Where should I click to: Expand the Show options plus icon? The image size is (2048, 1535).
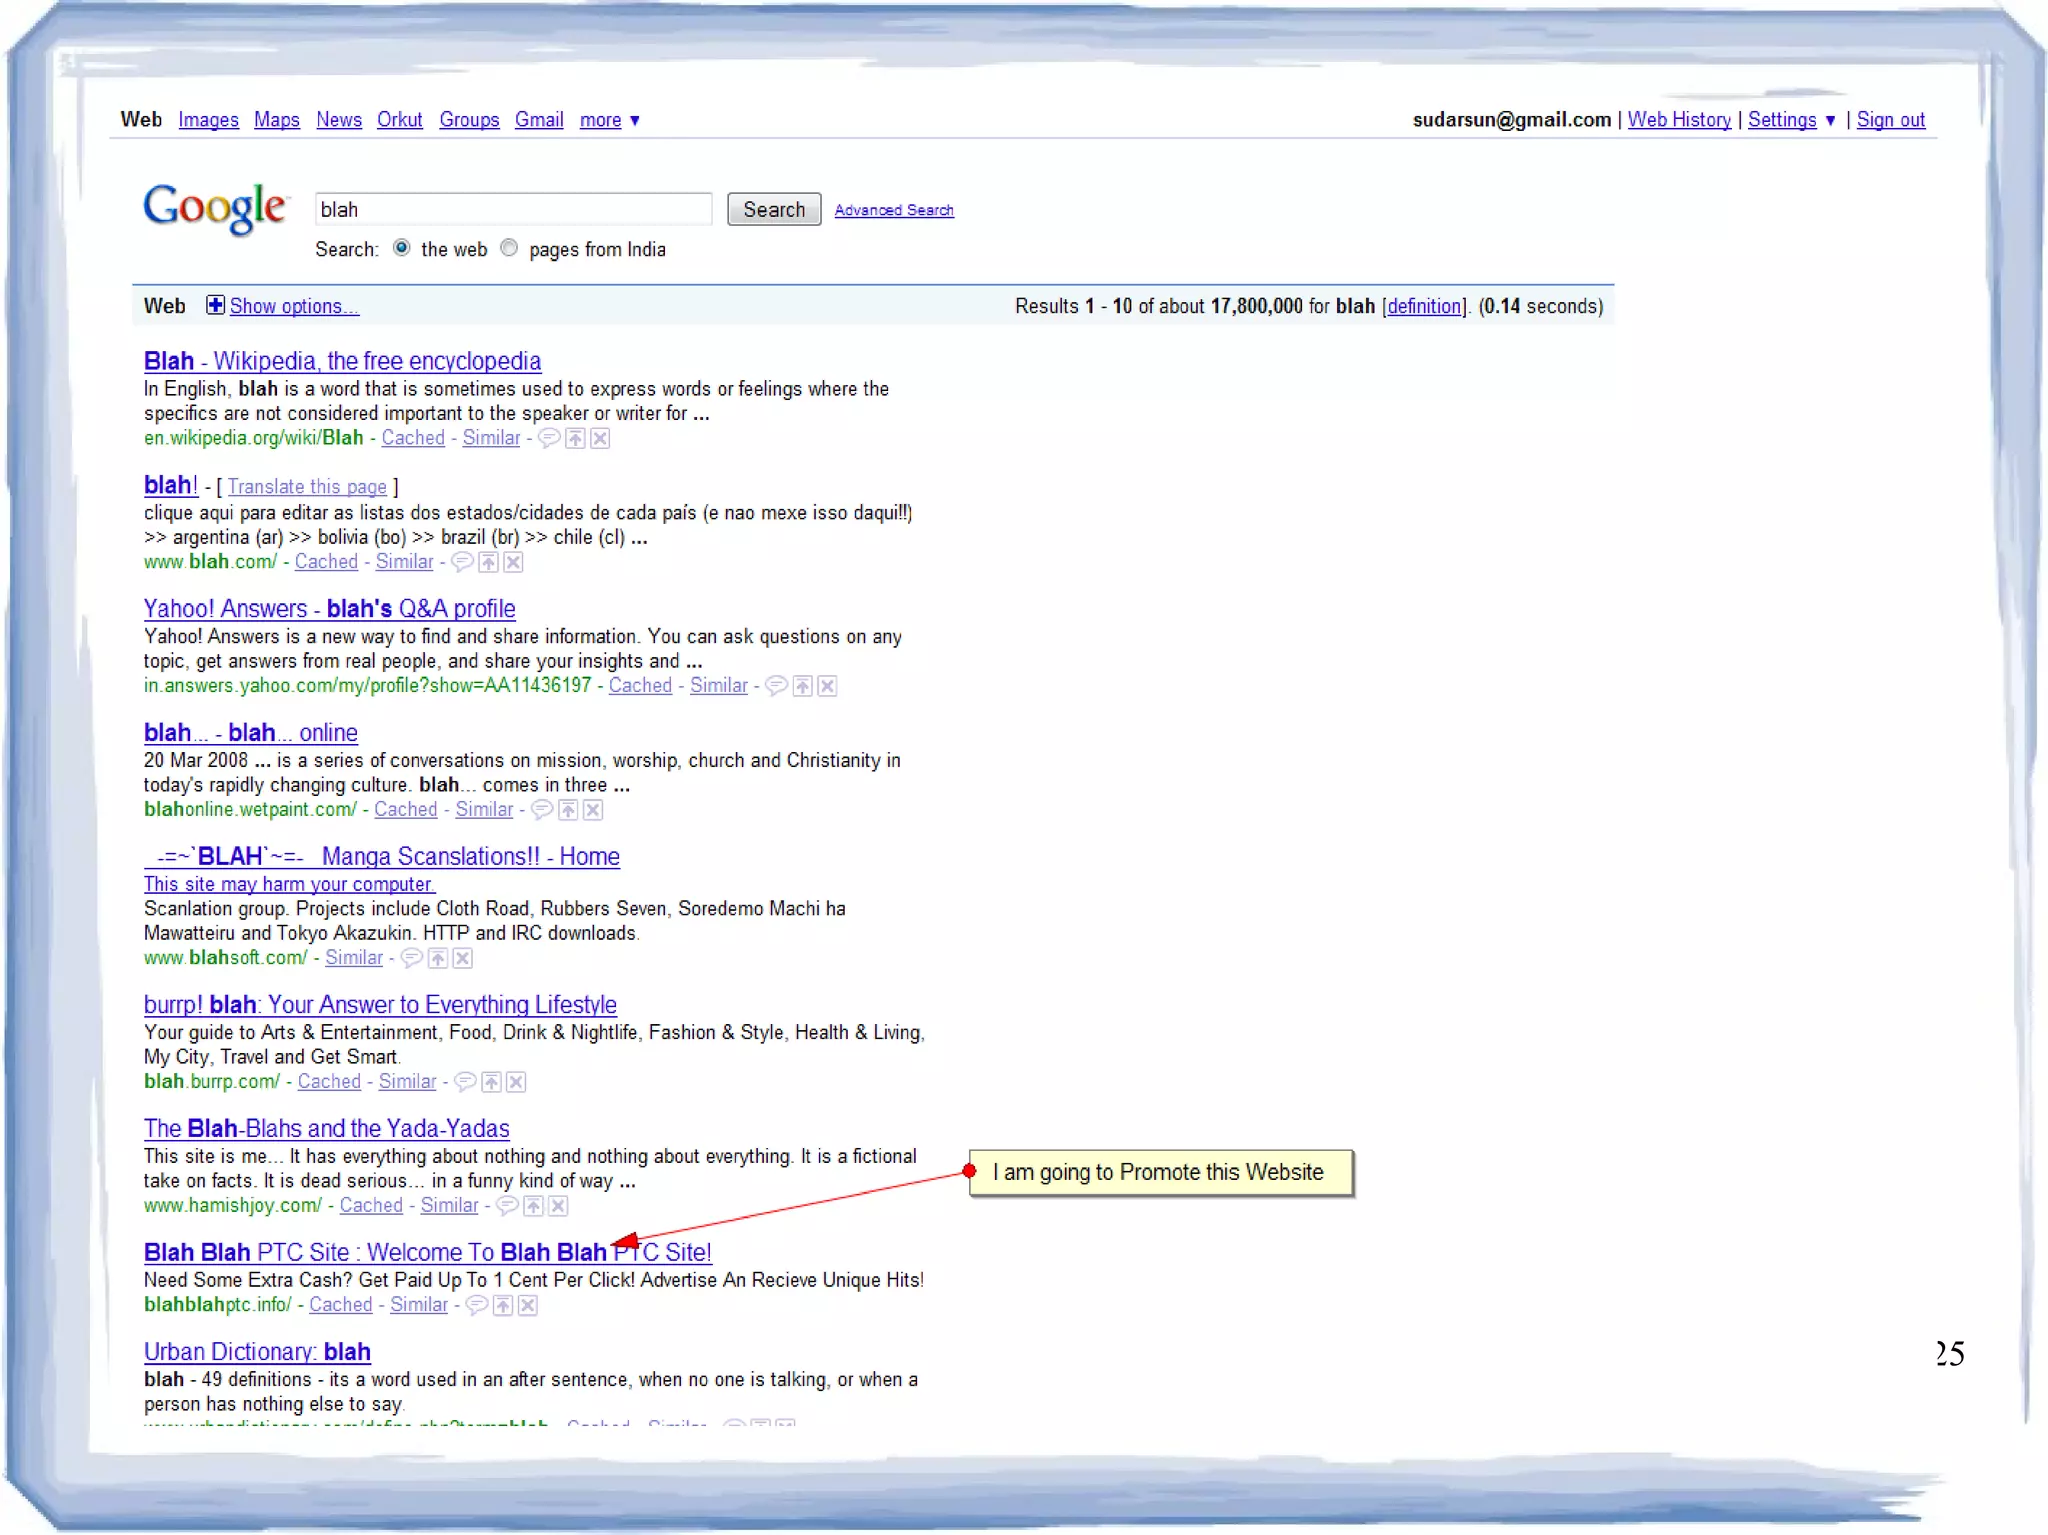tap(215, 305)
